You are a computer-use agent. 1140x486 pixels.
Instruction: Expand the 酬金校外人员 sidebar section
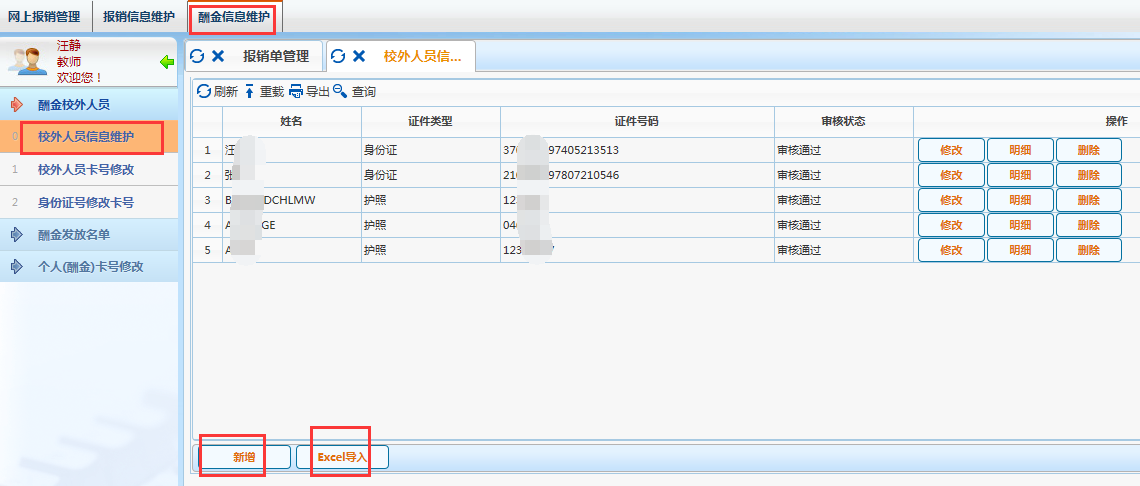(x=17, y=104)
